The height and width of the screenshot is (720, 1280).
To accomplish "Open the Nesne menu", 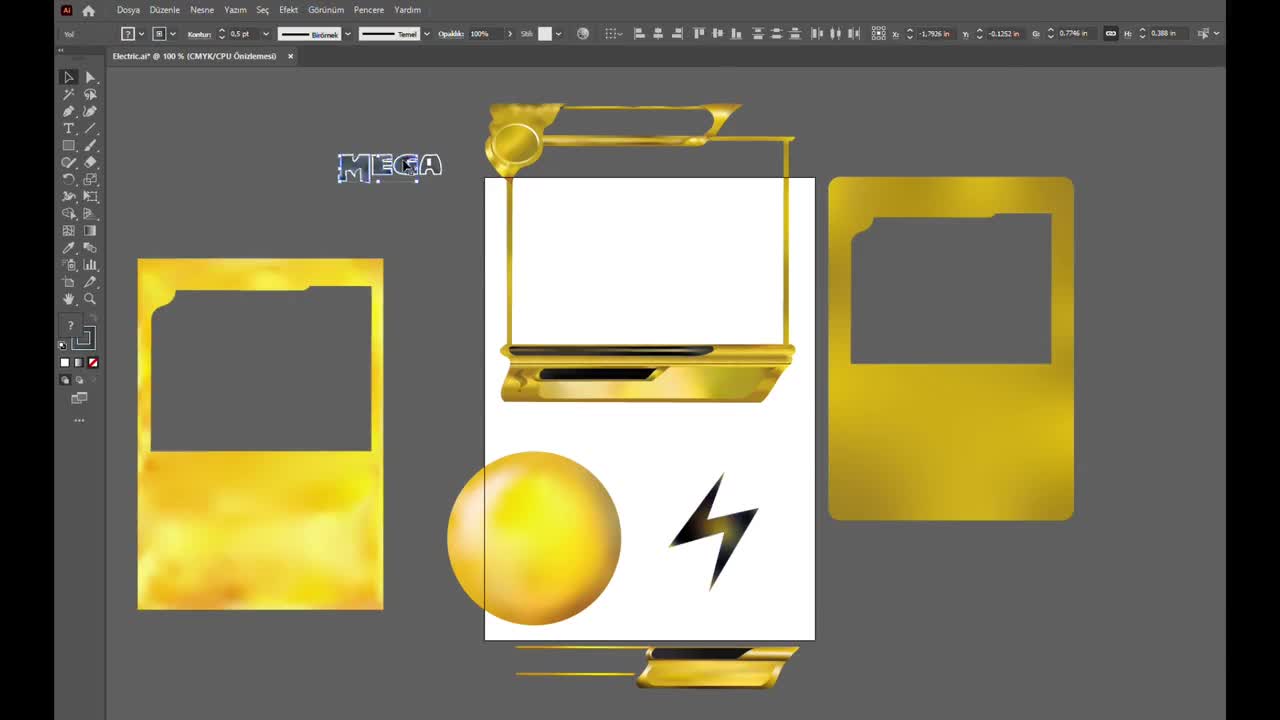I will pos(202,10).
